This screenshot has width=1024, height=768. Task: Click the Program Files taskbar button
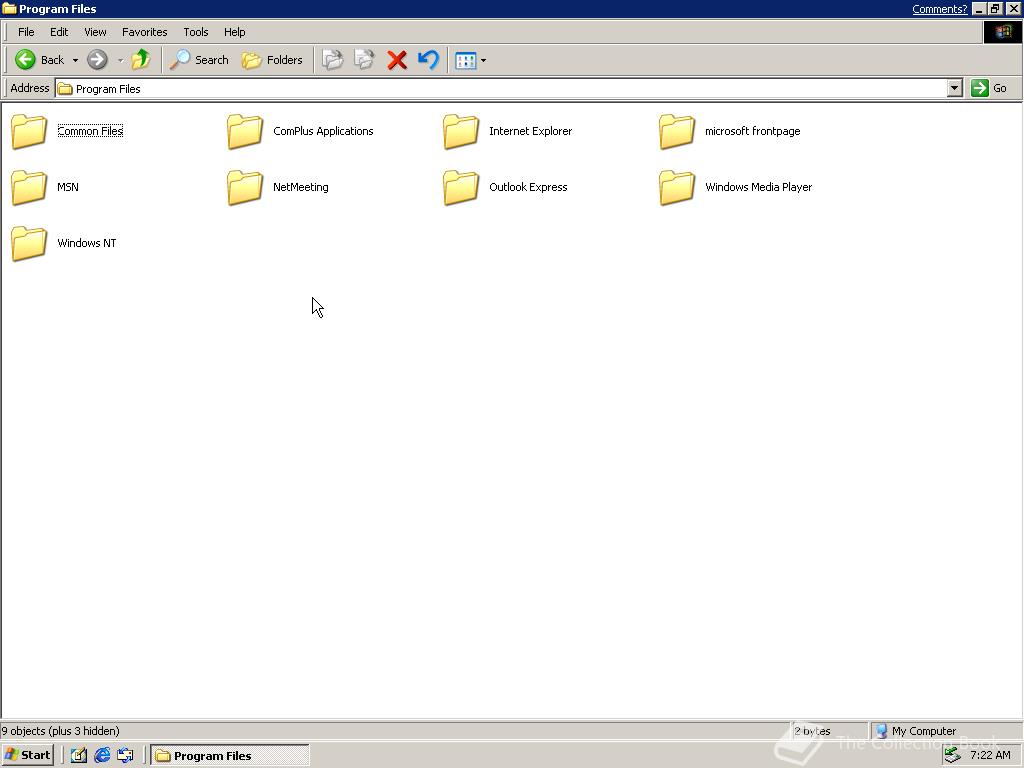229,756
